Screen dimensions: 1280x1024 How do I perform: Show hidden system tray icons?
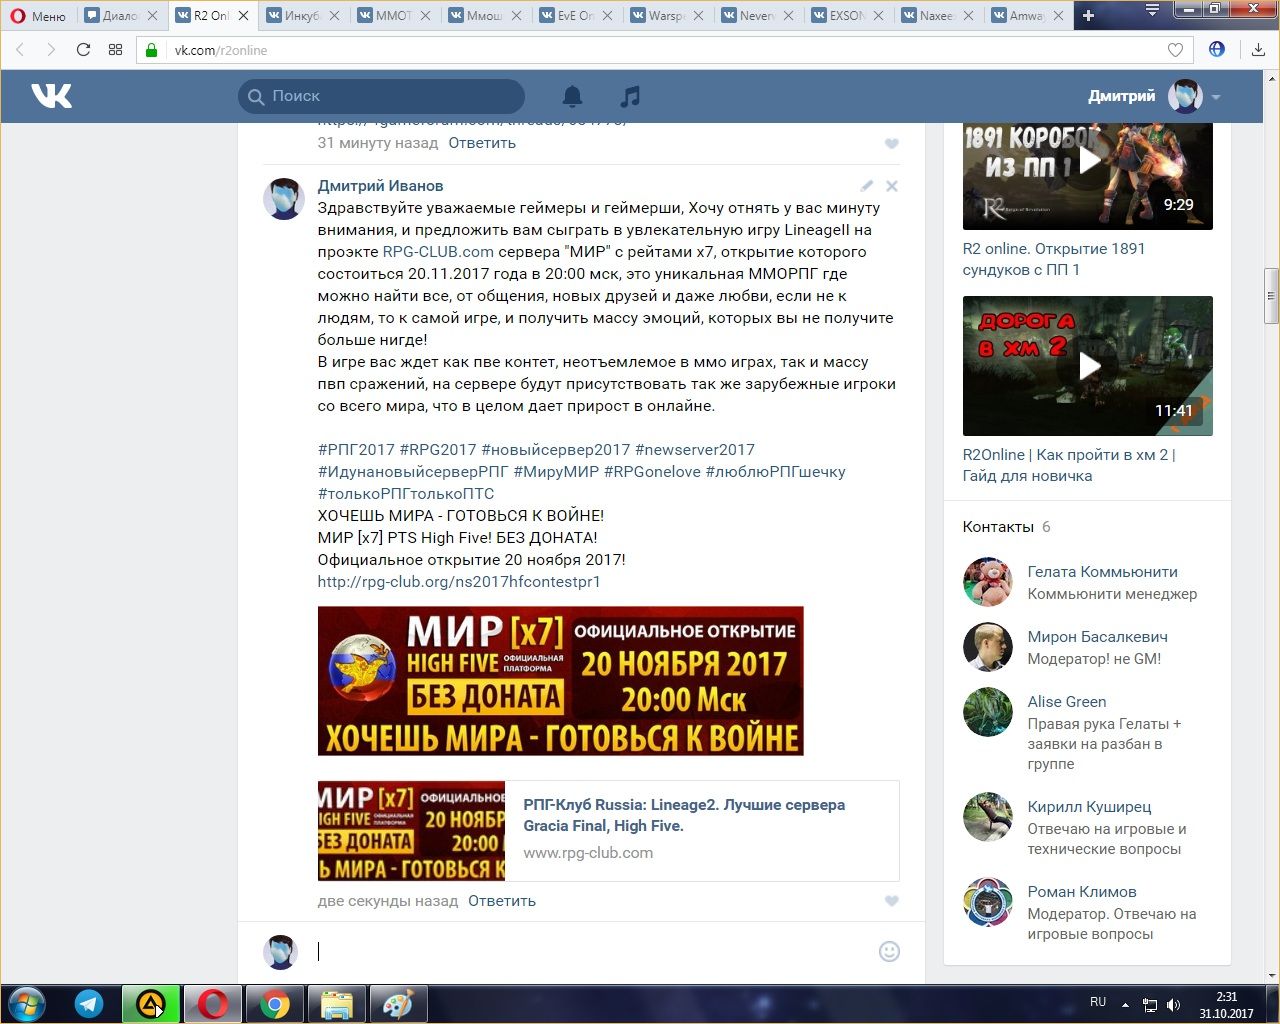[1125, 1004]
